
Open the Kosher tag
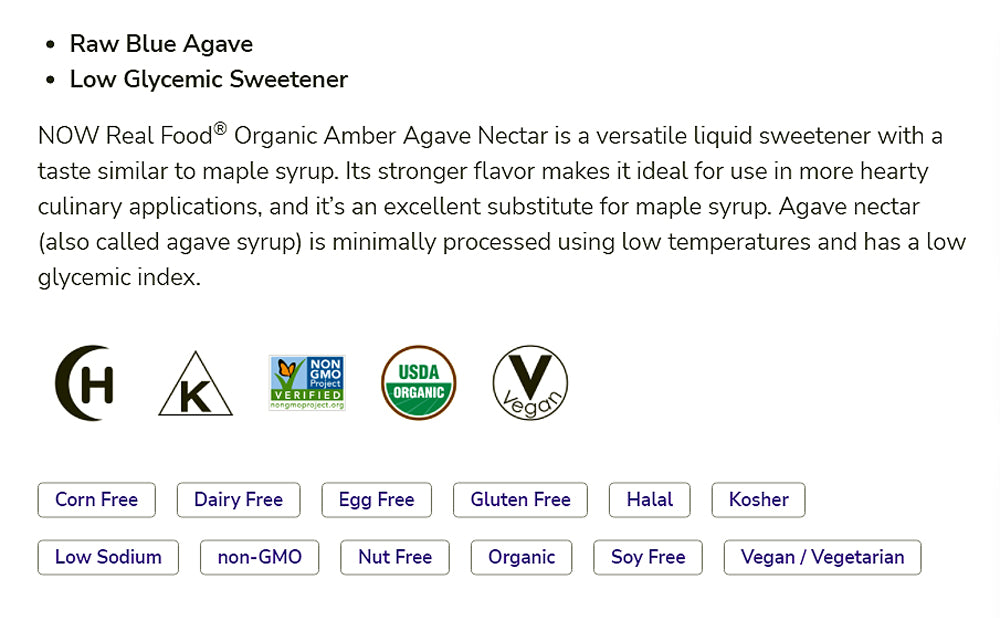[758, 500]
